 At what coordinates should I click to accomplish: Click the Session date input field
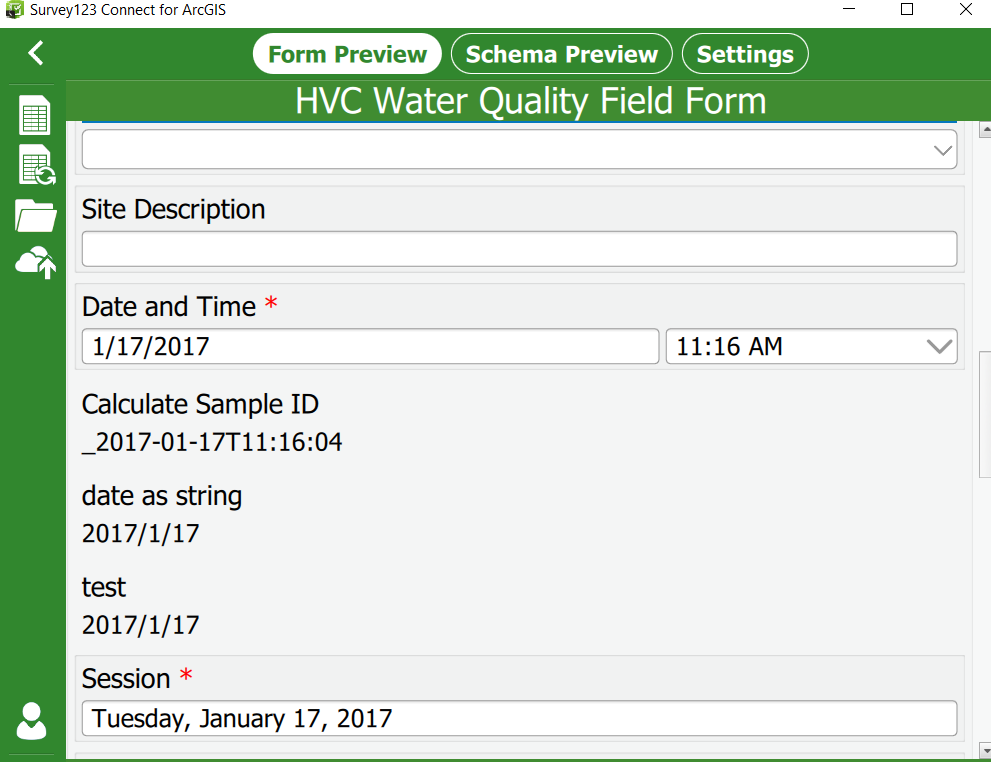click(x=519, y=718)
